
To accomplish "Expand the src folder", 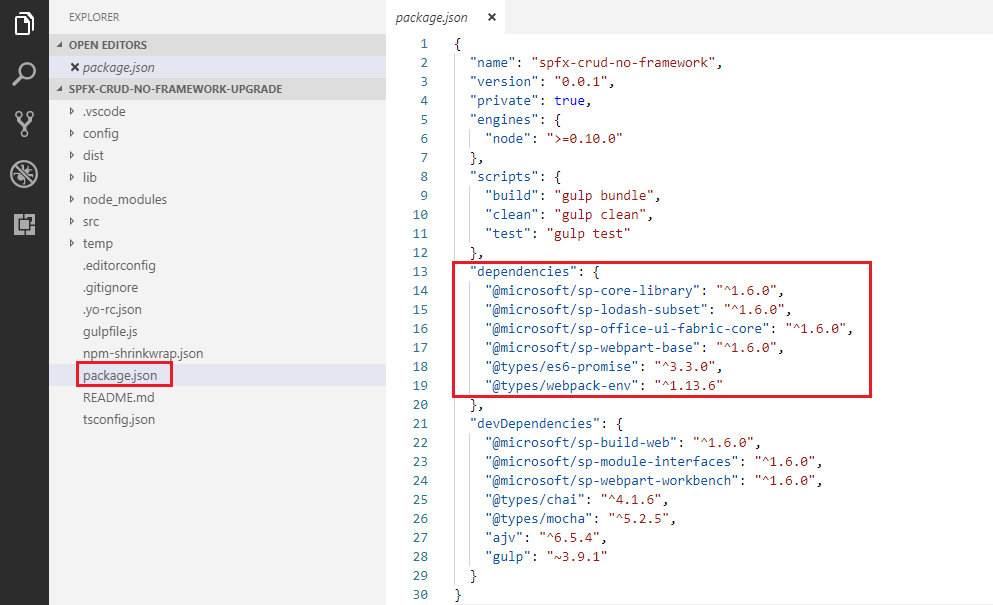I will tap(91, 221).
